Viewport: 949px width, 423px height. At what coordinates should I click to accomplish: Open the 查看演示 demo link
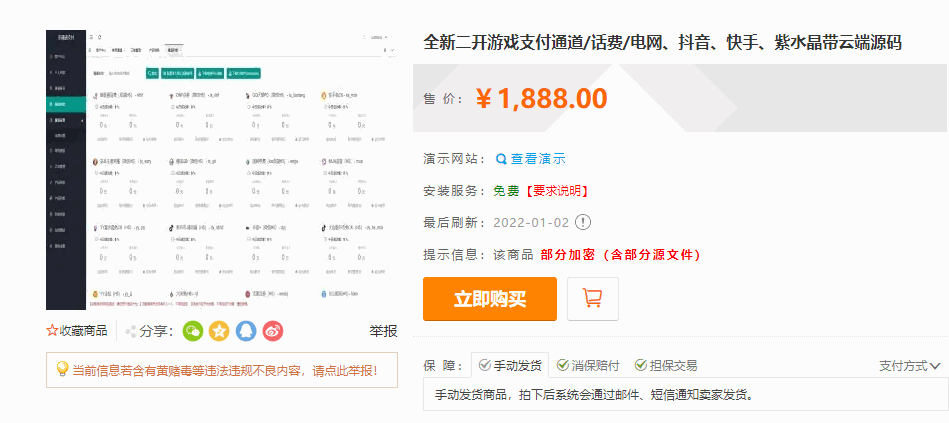(x=538, y=159)
